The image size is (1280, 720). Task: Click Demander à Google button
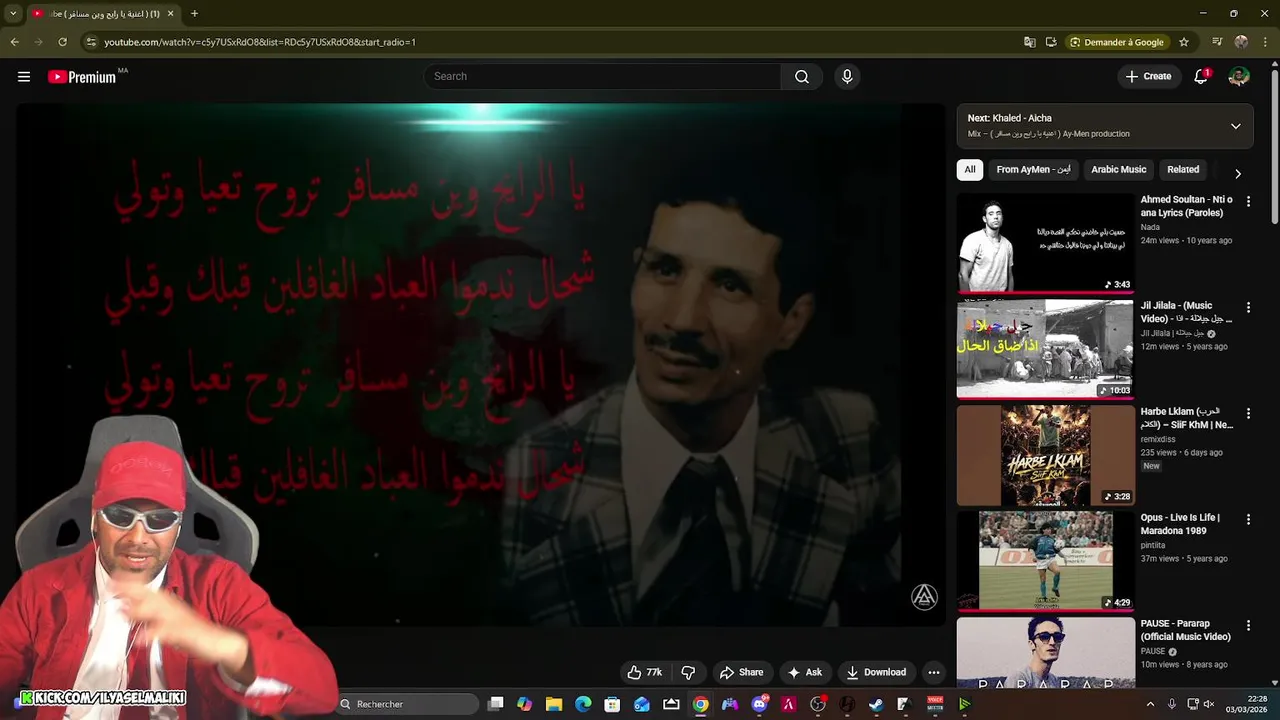[1117, 42]
